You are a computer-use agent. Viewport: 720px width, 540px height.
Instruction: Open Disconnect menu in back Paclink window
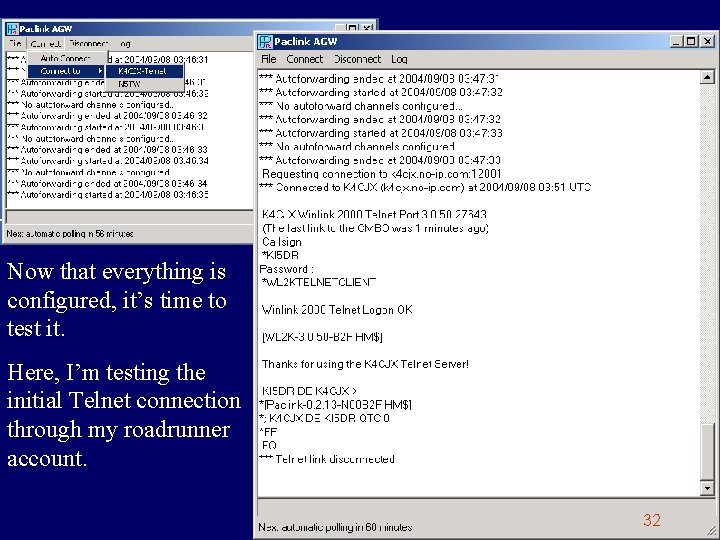88,43
